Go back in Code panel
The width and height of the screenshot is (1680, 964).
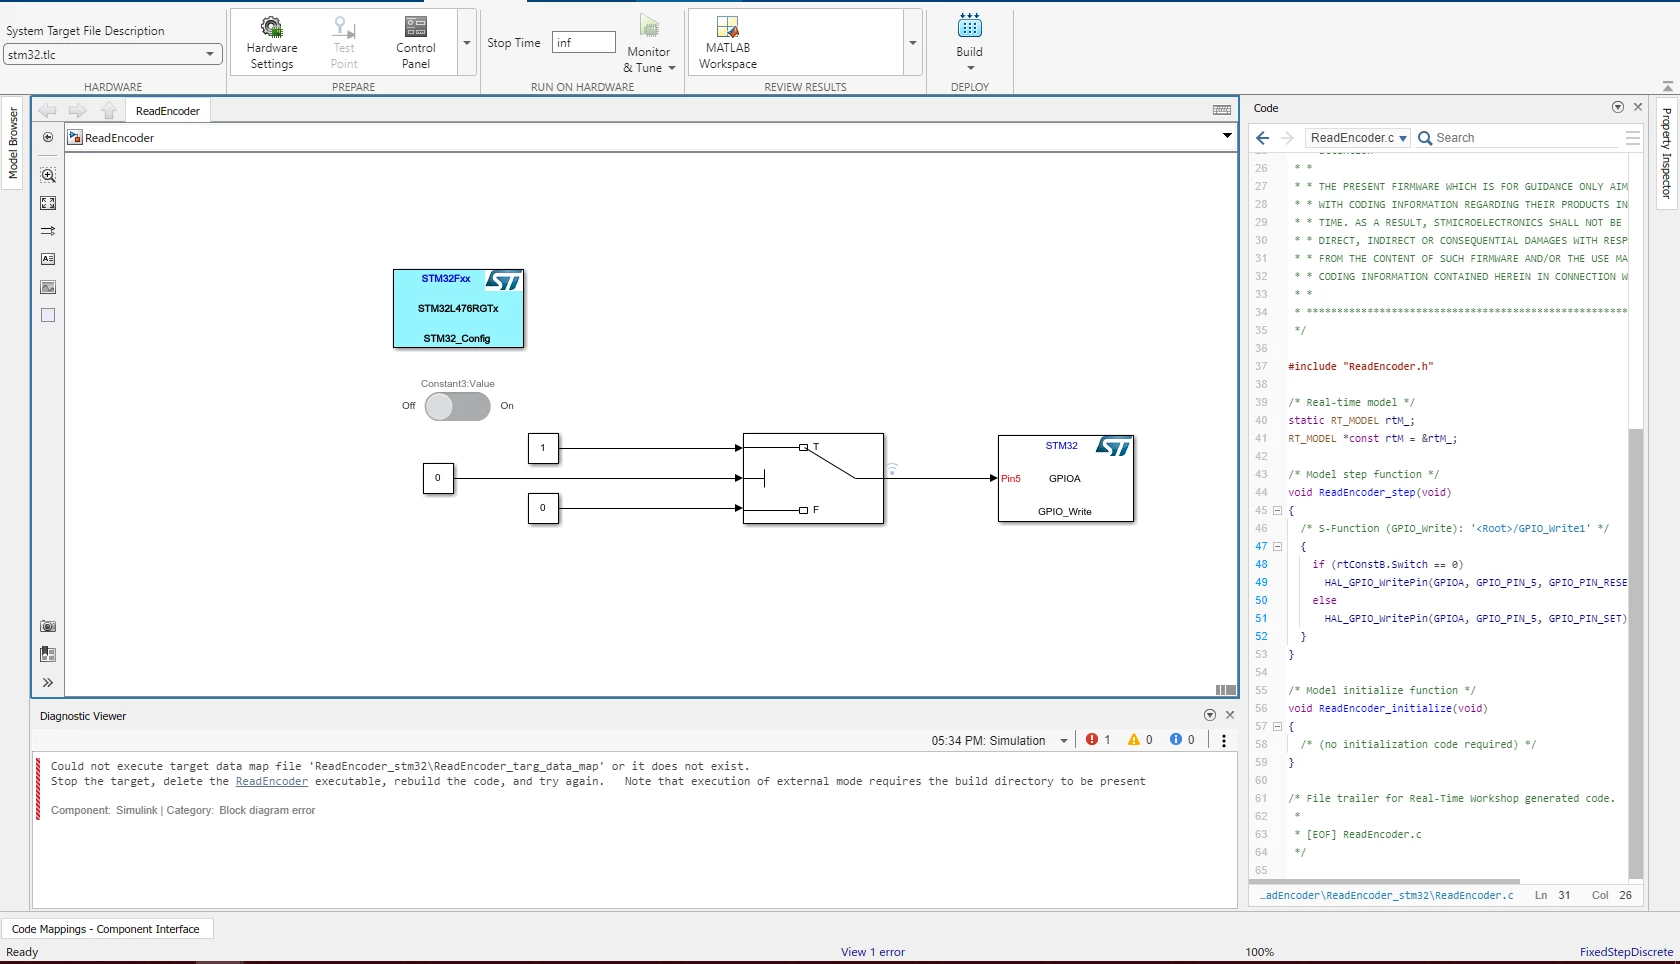(1262, 138)
